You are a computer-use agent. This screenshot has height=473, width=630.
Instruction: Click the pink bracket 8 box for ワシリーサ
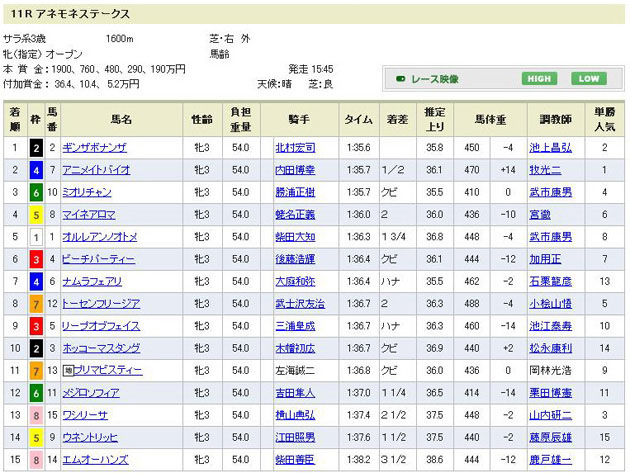[x=36, y=415]
